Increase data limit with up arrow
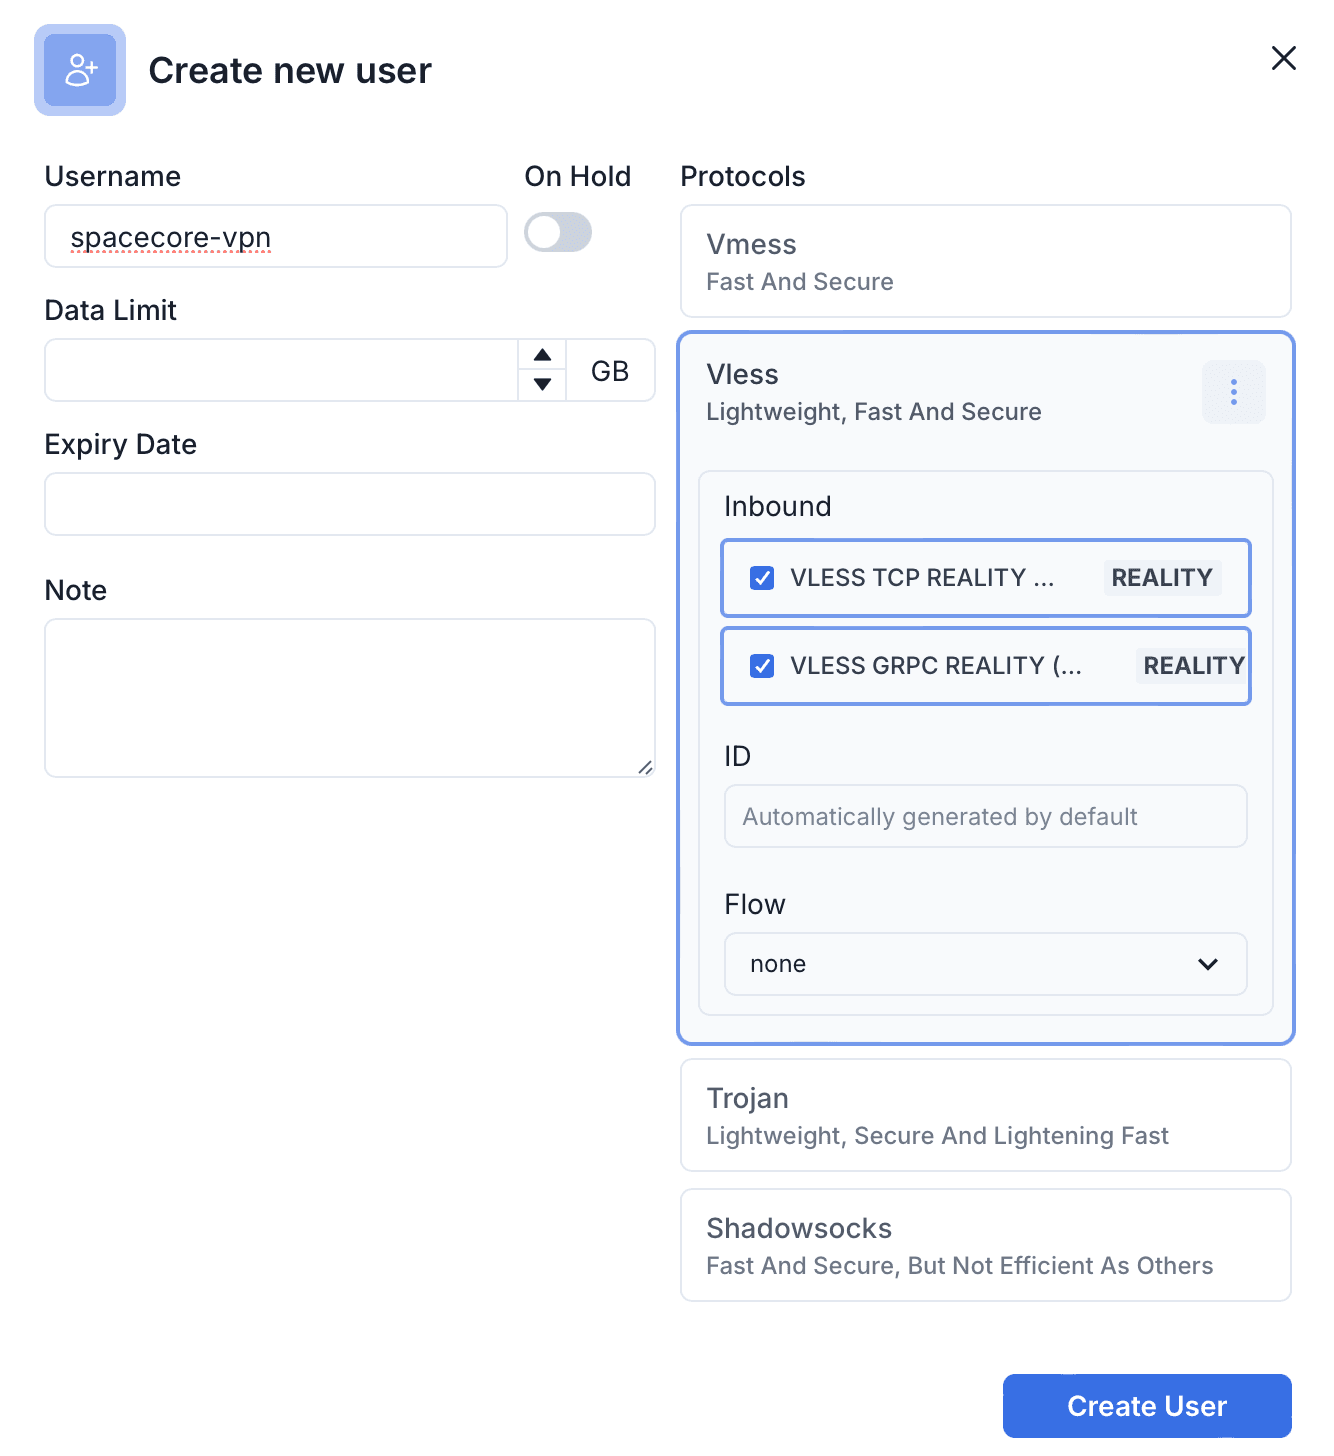1334x1456 pixels. click(x=542, y=356)
